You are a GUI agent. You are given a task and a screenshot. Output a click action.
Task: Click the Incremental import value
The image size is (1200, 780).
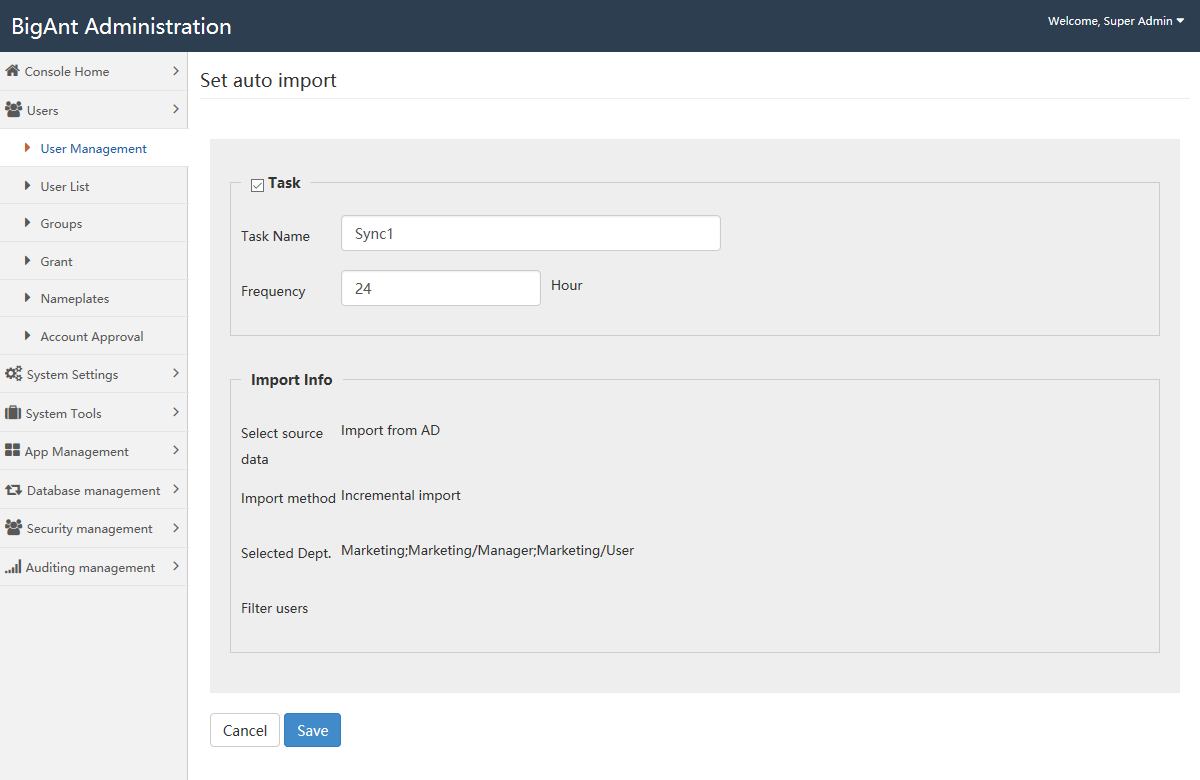coord(401,495)
